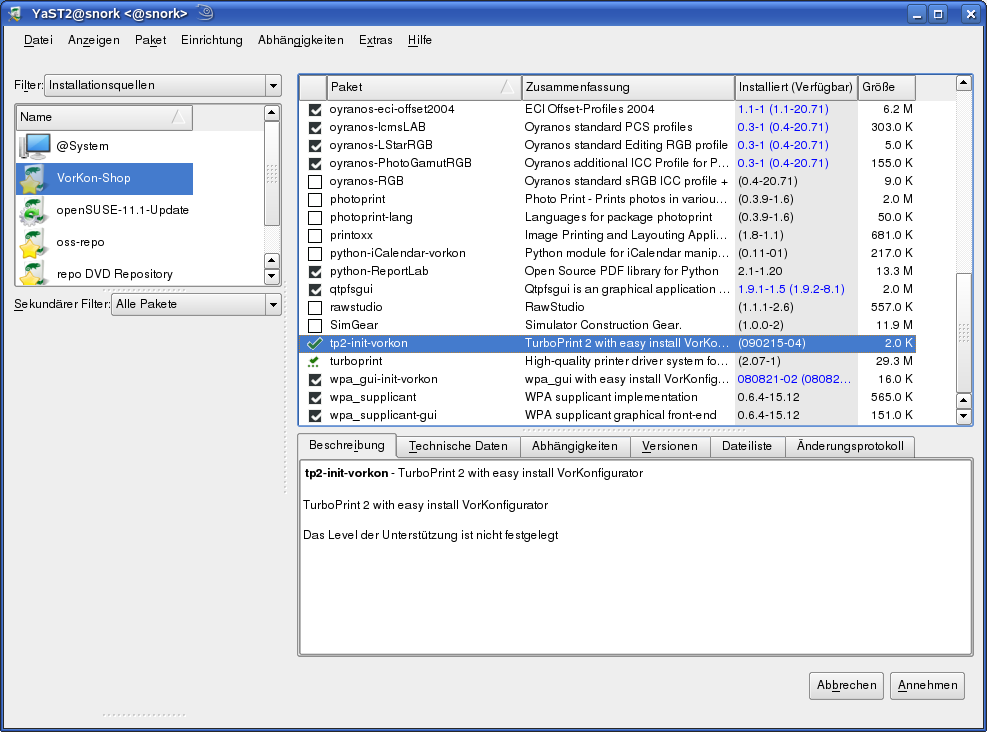Screen dimensions: 987x732
Task: Check the box for photoprint
Action: pyautogui.click(x=315, y=200)
